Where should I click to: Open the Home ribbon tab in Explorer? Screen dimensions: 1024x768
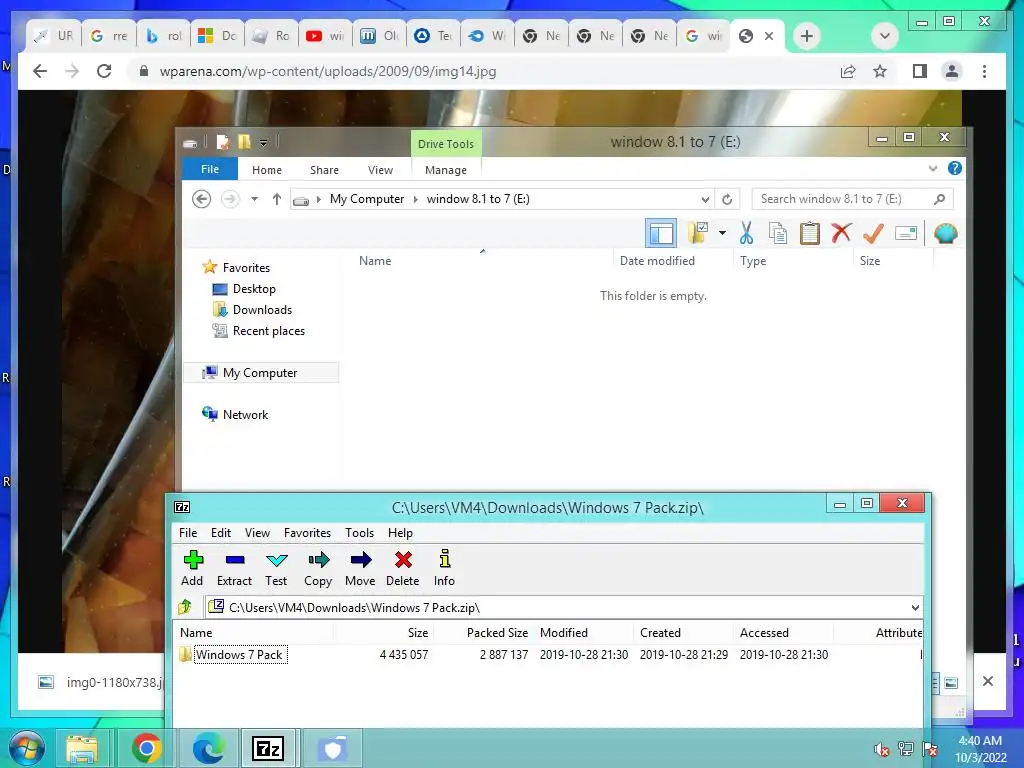tap(266, 170)
